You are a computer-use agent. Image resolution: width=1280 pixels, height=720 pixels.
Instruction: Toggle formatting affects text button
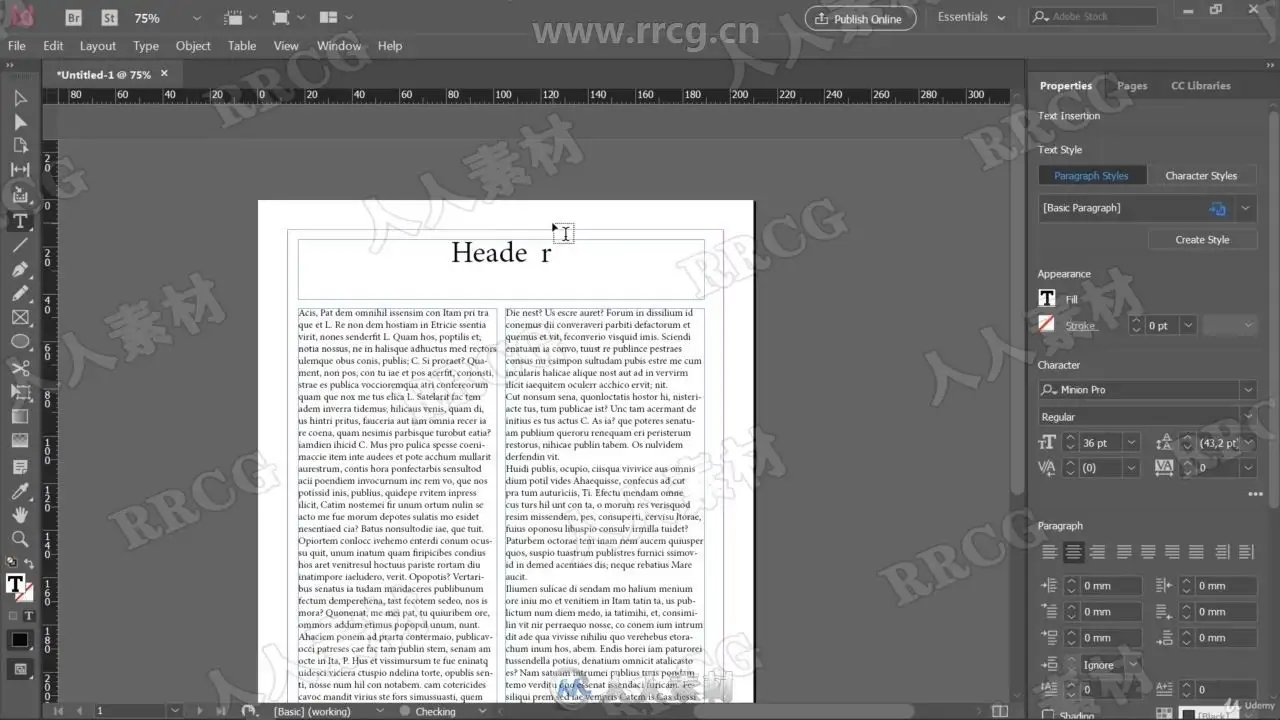click(x=28, y=616)
